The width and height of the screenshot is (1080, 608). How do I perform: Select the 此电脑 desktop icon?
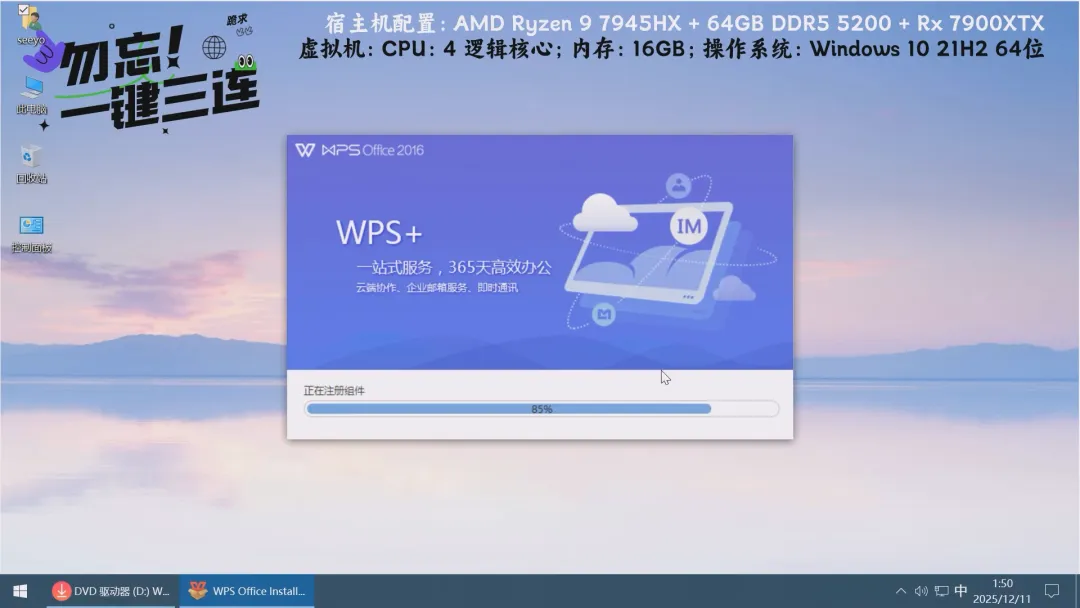(32, 95)
